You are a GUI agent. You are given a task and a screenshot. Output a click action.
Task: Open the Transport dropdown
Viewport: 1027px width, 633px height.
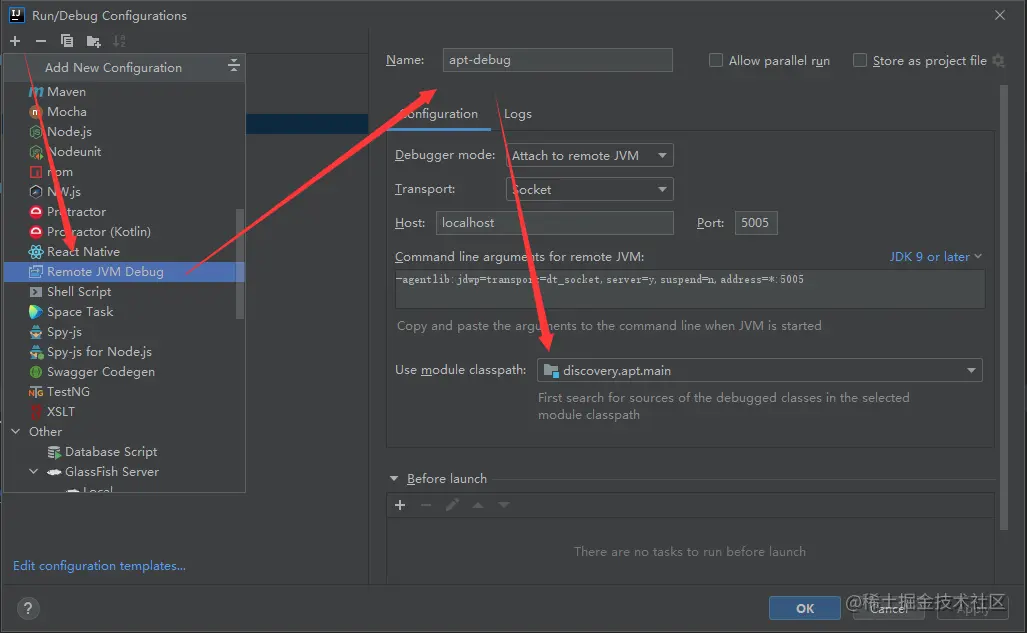tap(589, 189)
